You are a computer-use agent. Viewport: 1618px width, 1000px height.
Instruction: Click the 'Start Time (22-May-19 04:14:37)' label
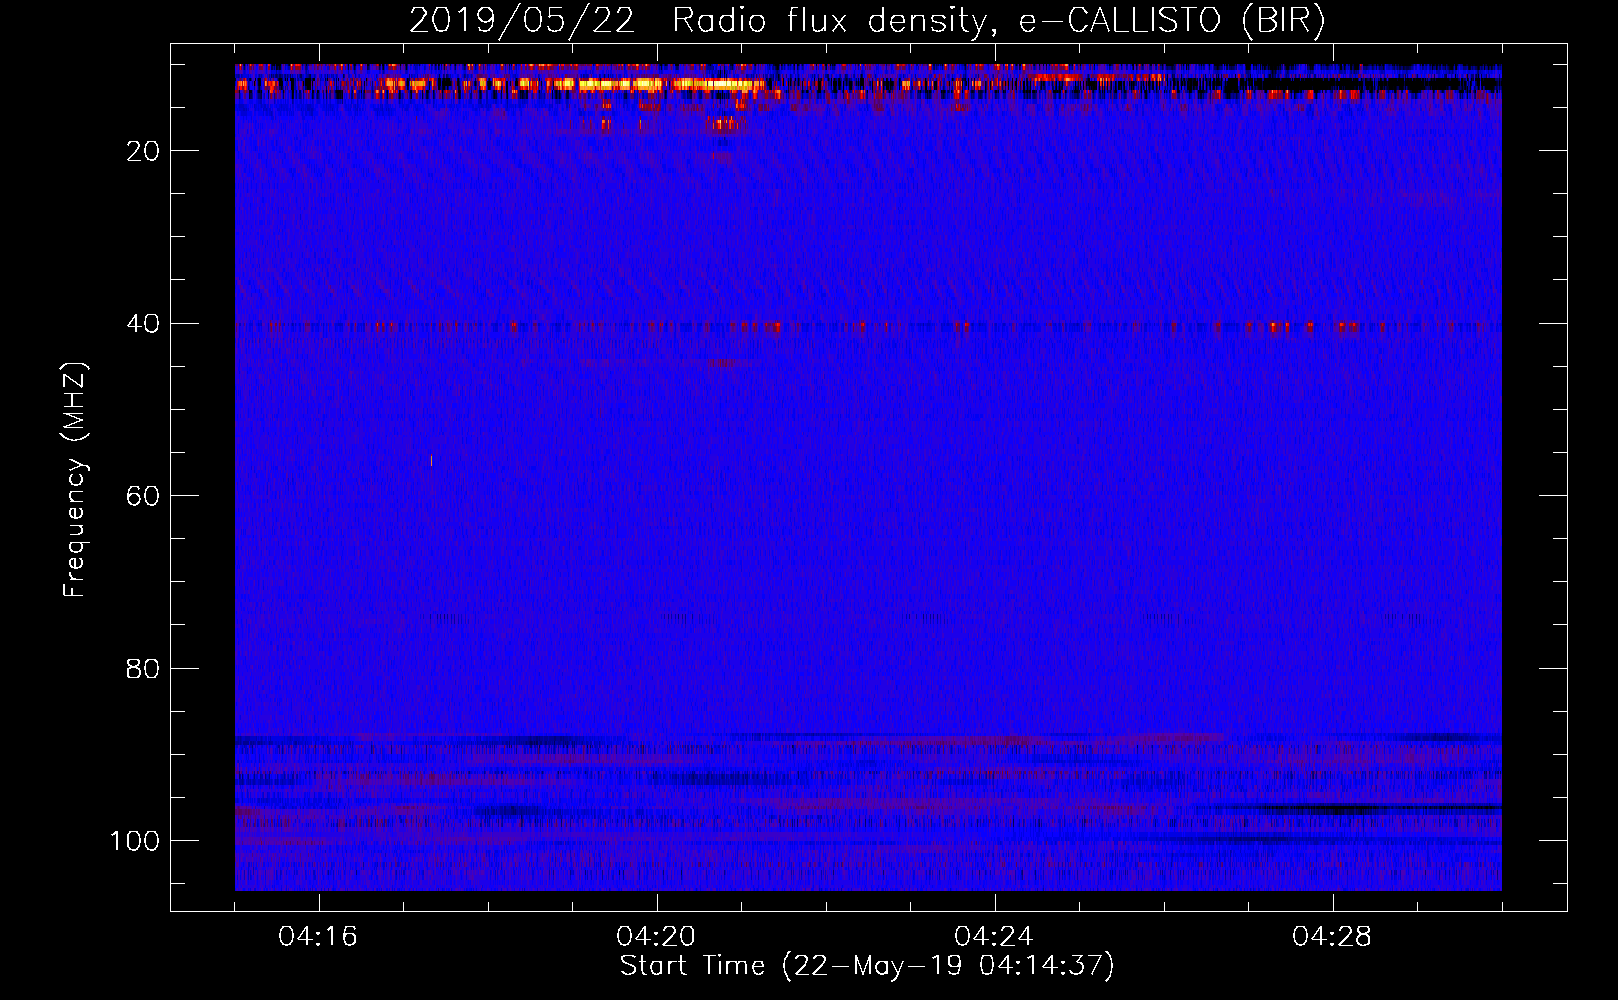click(867, 966)
